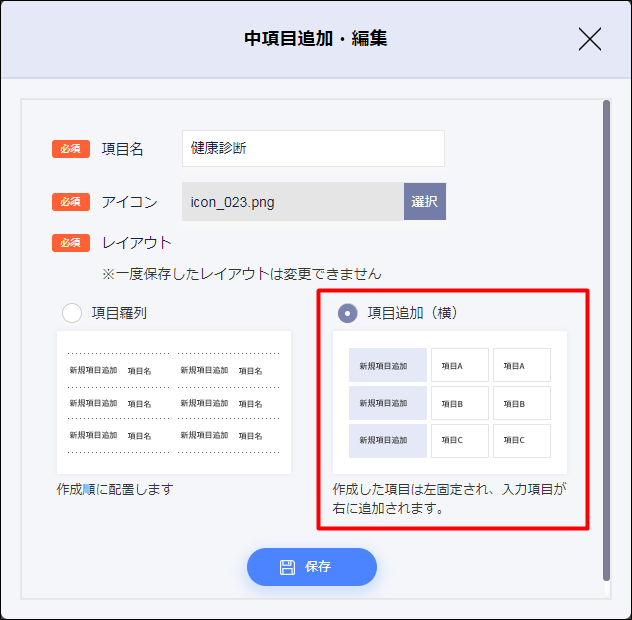Screen dimensions: 632x620
Task: Click the vertical scrollbar of the dialog
Action: [x=606, y=340]
